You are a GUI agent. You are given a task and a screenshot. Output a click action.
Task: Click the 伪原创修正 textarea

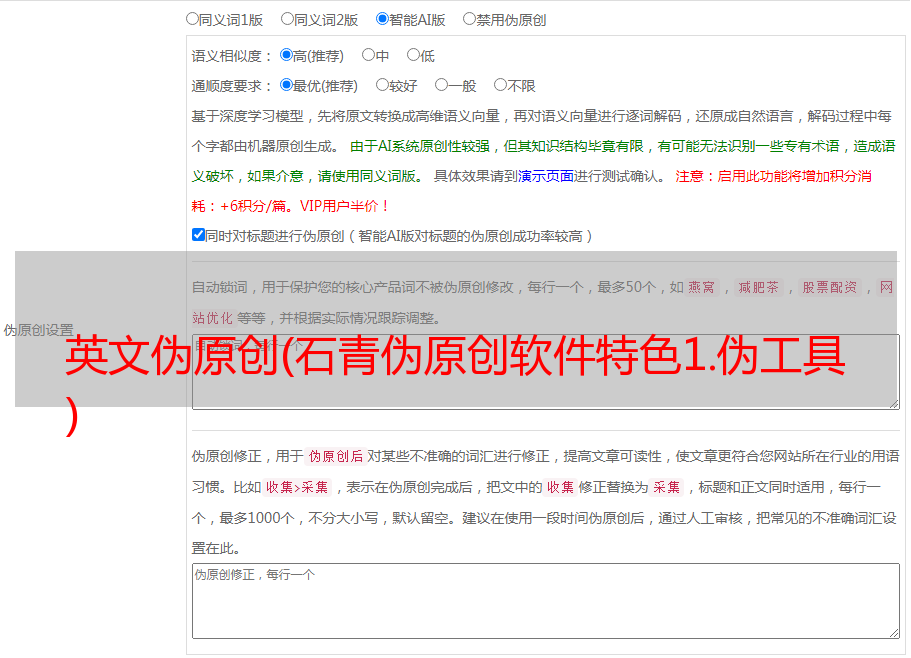click(546, 601)
